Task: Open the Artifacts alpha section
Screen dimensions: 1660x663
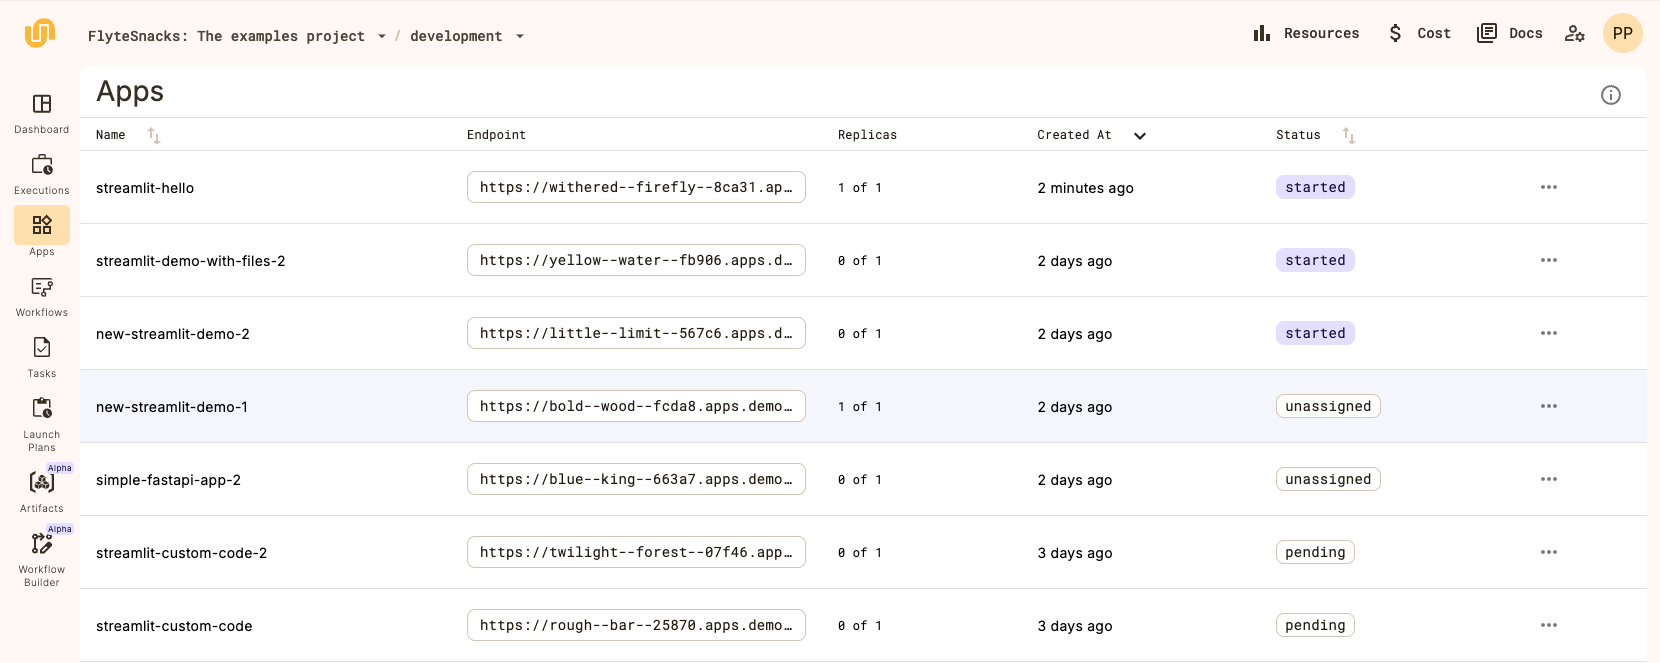Action: click(42, 484)
